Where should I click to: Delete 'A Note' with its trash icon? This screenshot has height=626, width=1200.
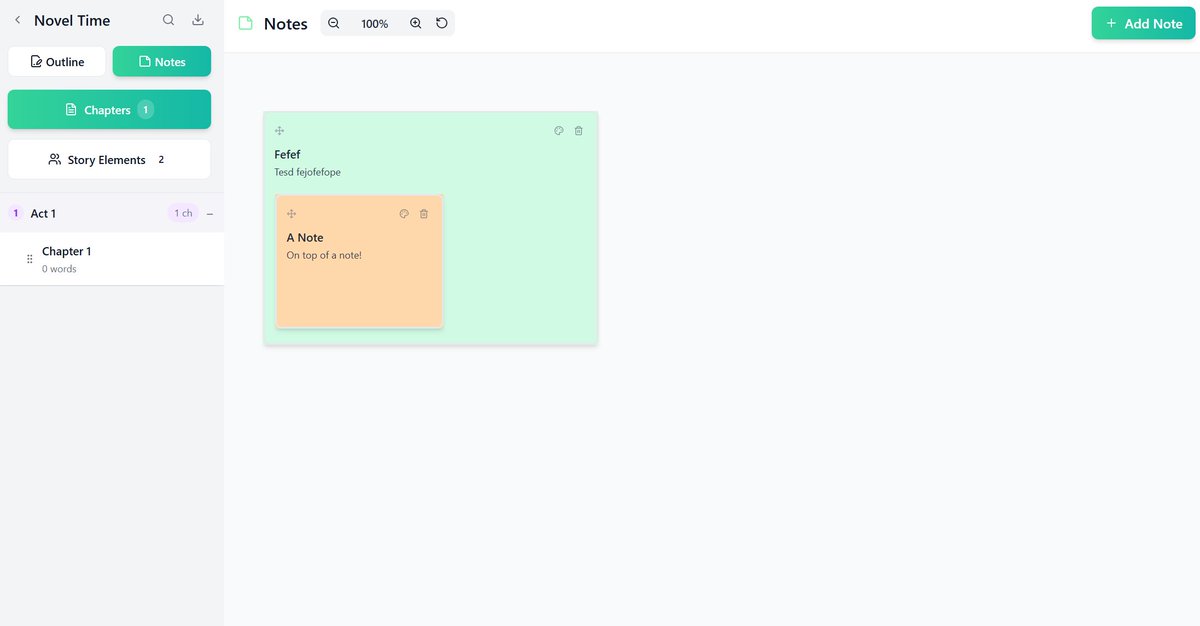click(424, 214)
